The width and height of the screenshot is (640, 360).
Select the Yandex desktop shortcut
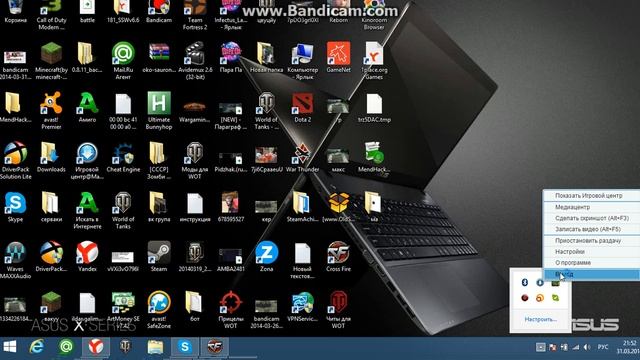point(87,257)
